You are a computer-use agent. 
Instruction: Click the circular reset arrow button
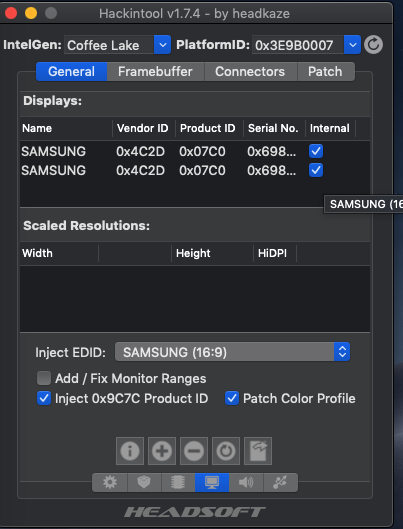click(x=226, y=451)
